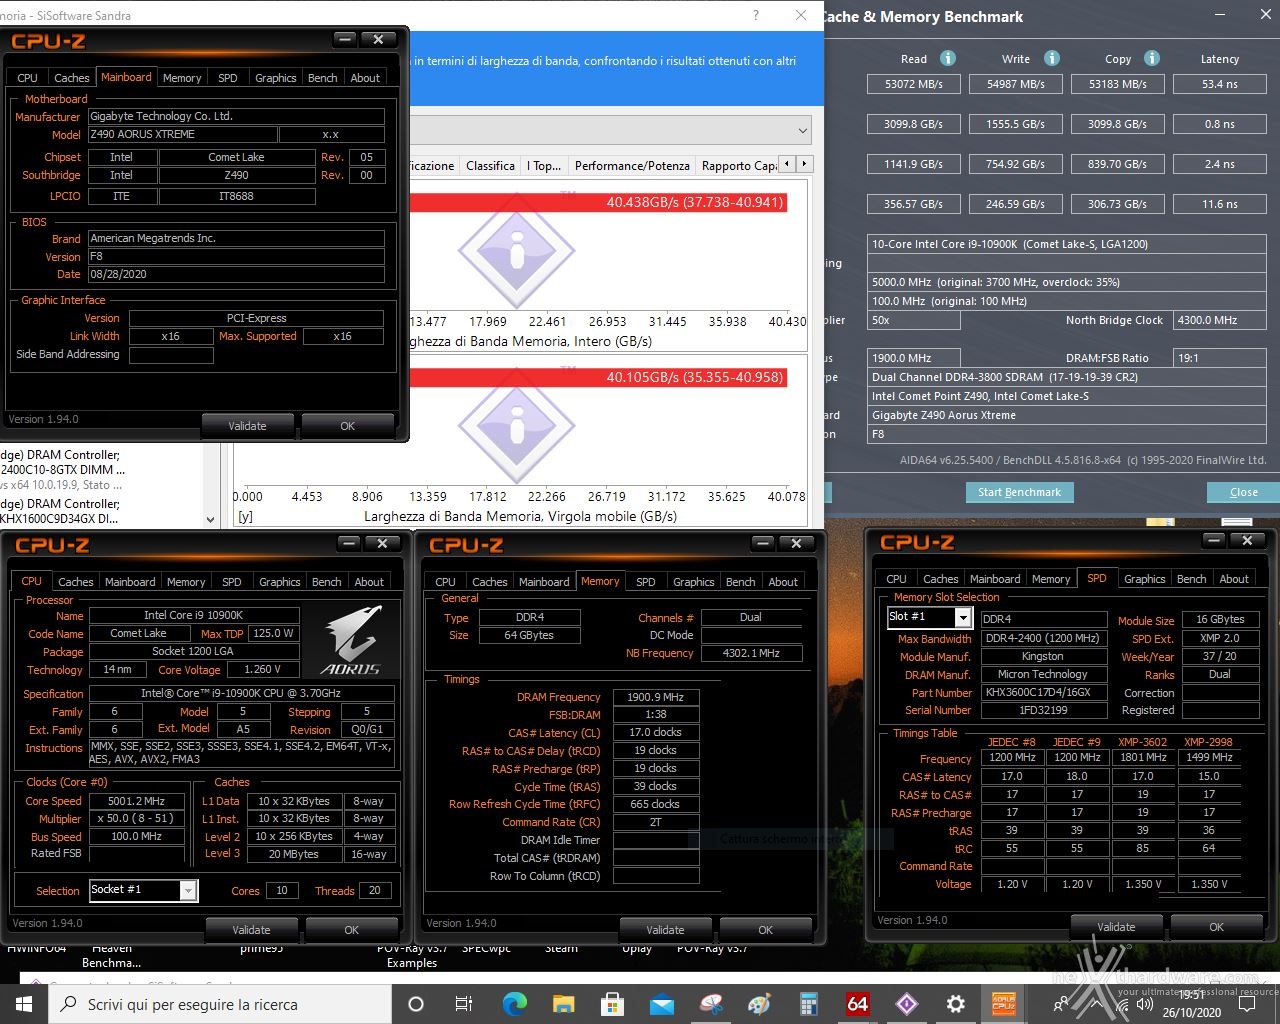Switch to the Aorus CPU-Z taskbar icon
Image resolution: width=1280 pixels, height=1024 pixels.
1004,1004
